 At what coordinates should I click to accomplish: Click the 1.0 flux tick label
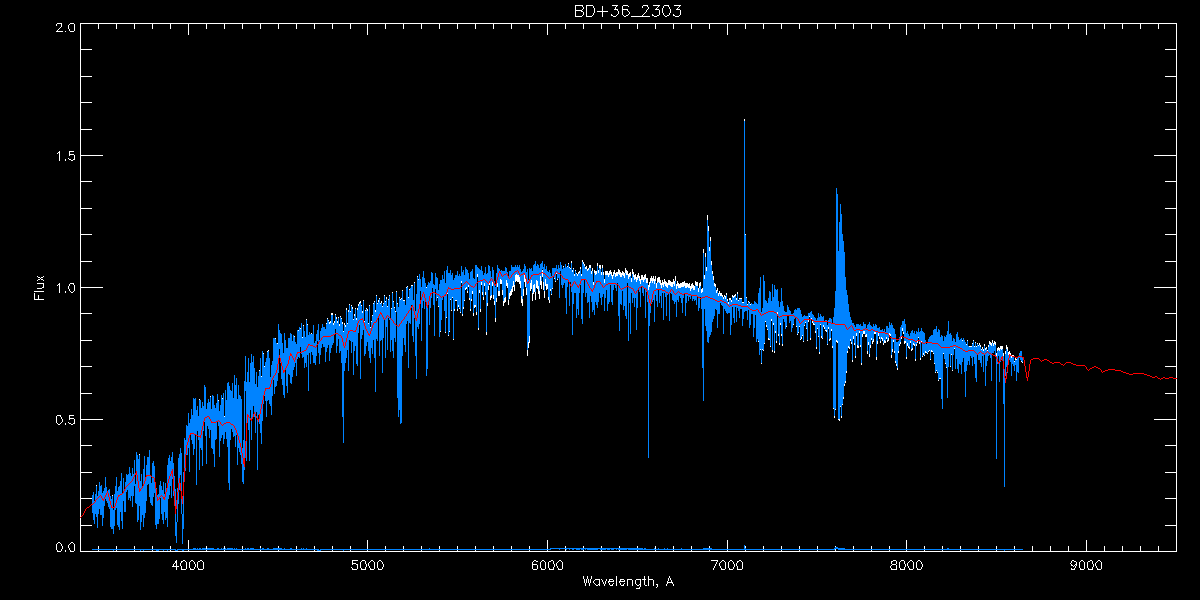click(x=66, y=288)
